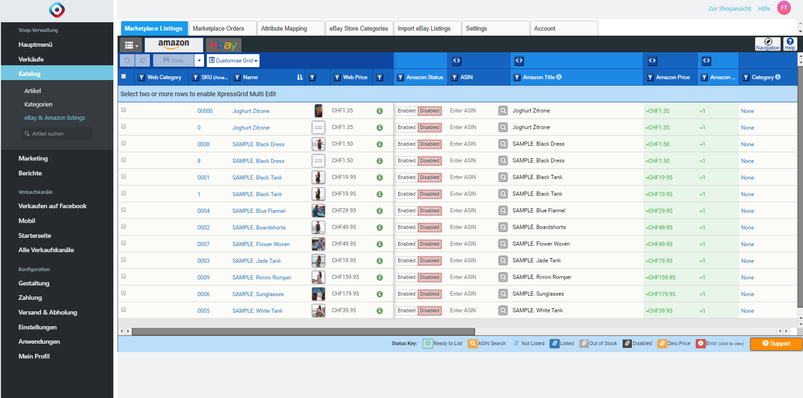Click info icon next to Category header
Image resolution: width=803 pixels, height=398 pixels.
(x=777, y=77)
